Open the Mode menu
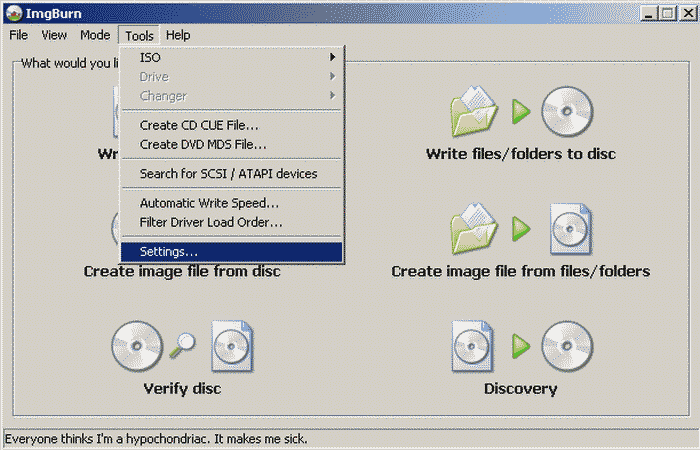The image size is (700, 450). (95, 35)
